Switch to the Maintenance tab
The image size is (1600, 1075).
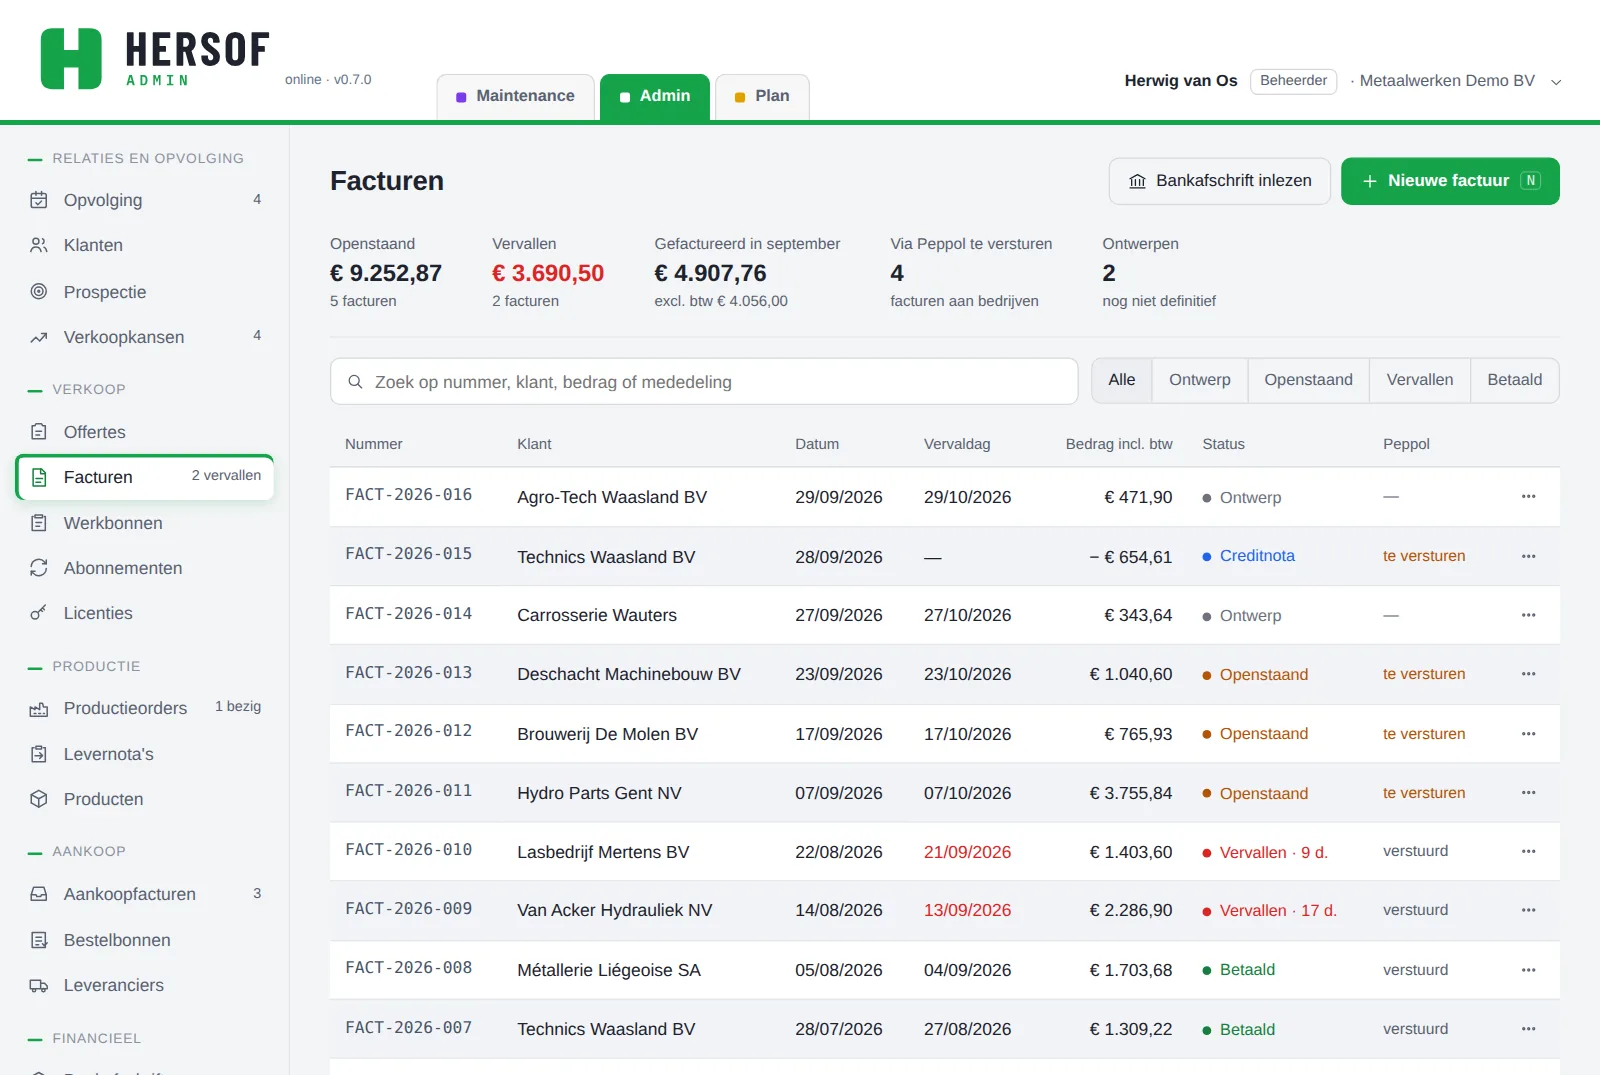(x=515, y=97)
